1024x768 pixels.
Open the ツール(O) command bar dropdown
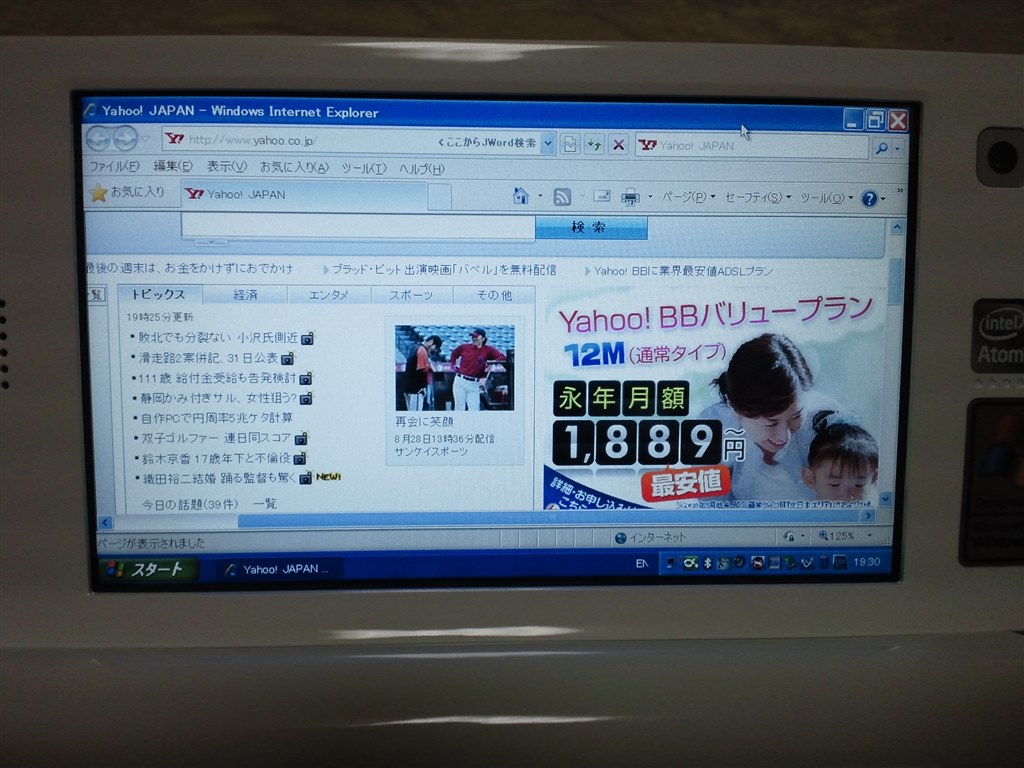tap(826, 198)
